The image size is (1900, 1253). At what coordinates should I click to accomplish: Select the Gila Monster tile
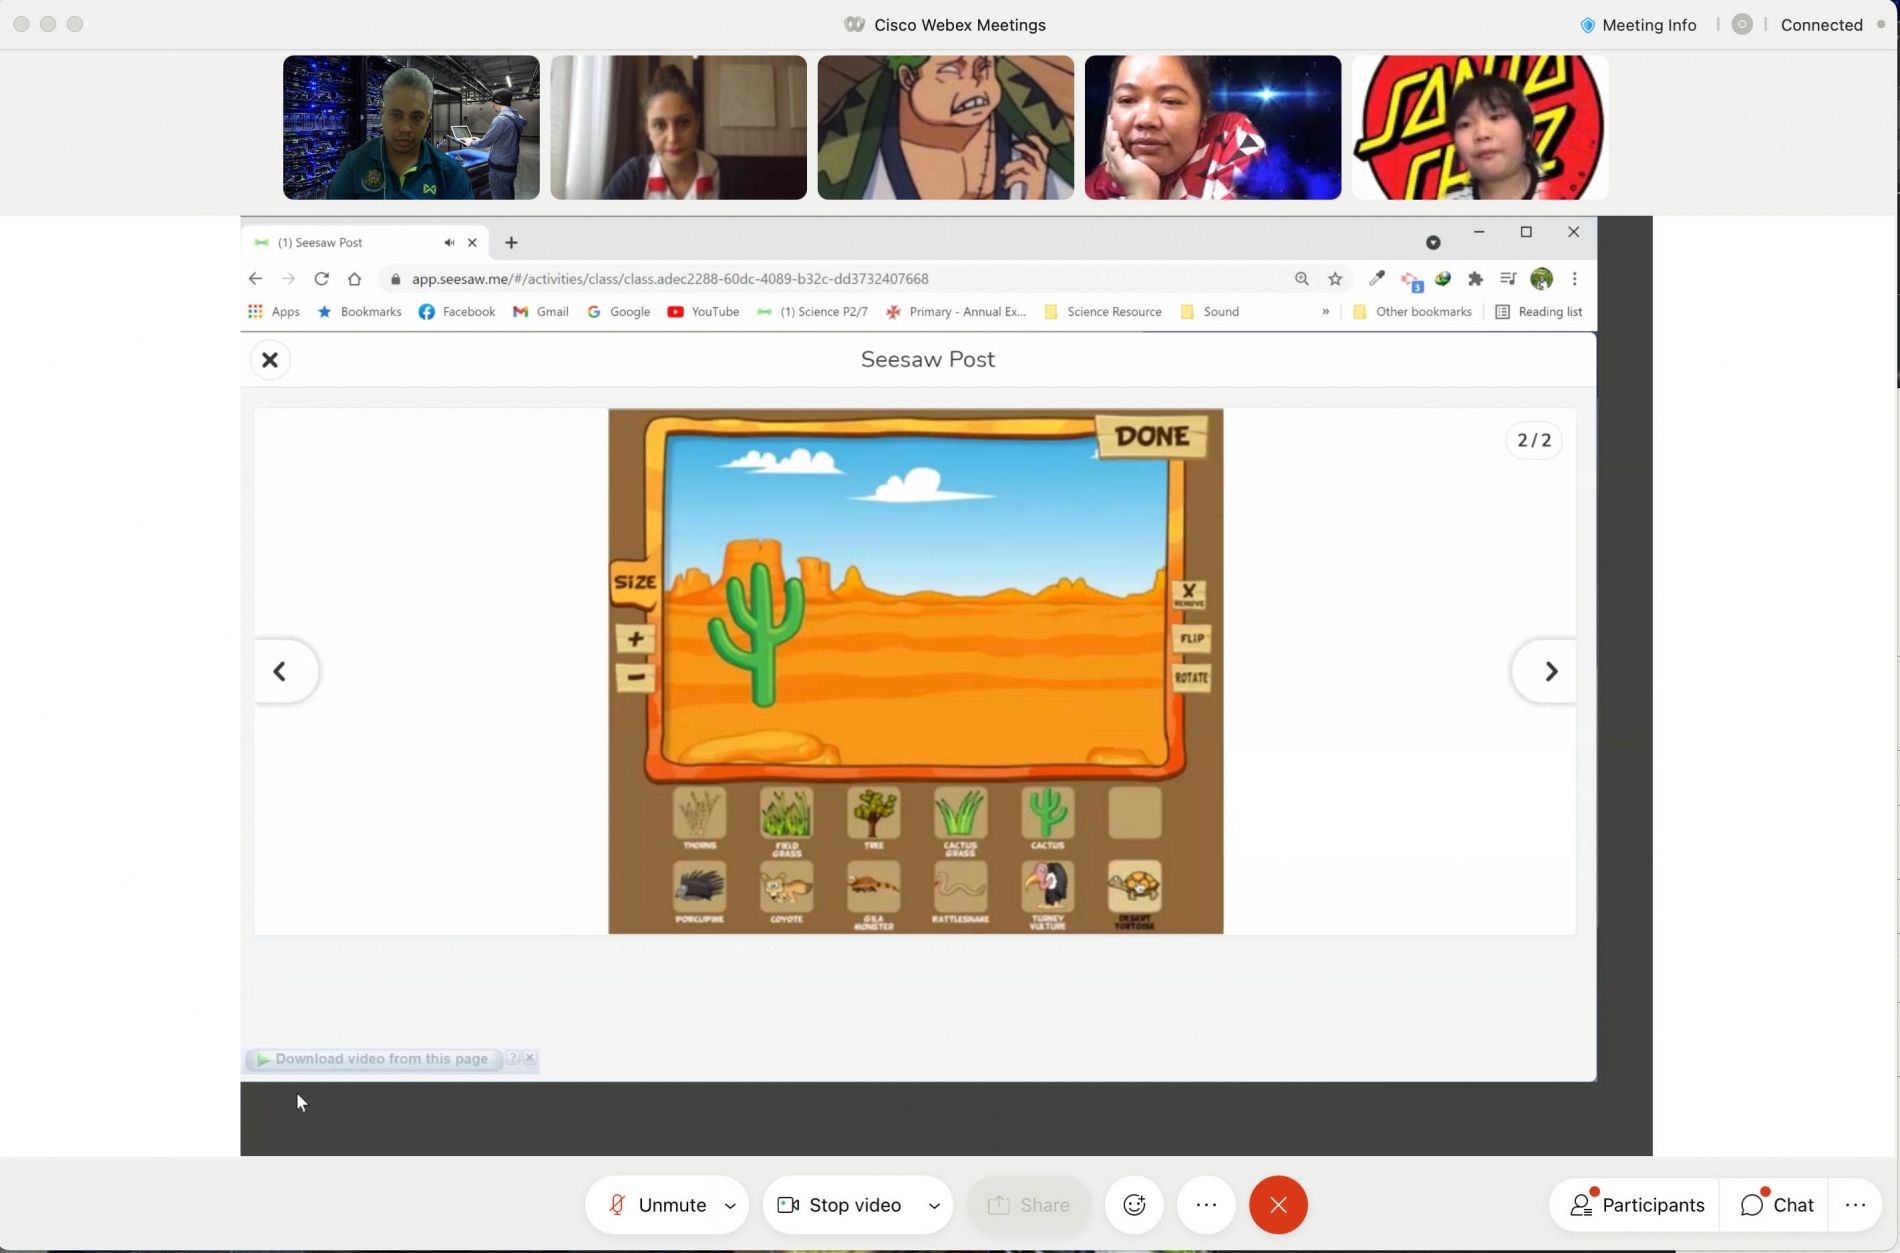(873, 886)
